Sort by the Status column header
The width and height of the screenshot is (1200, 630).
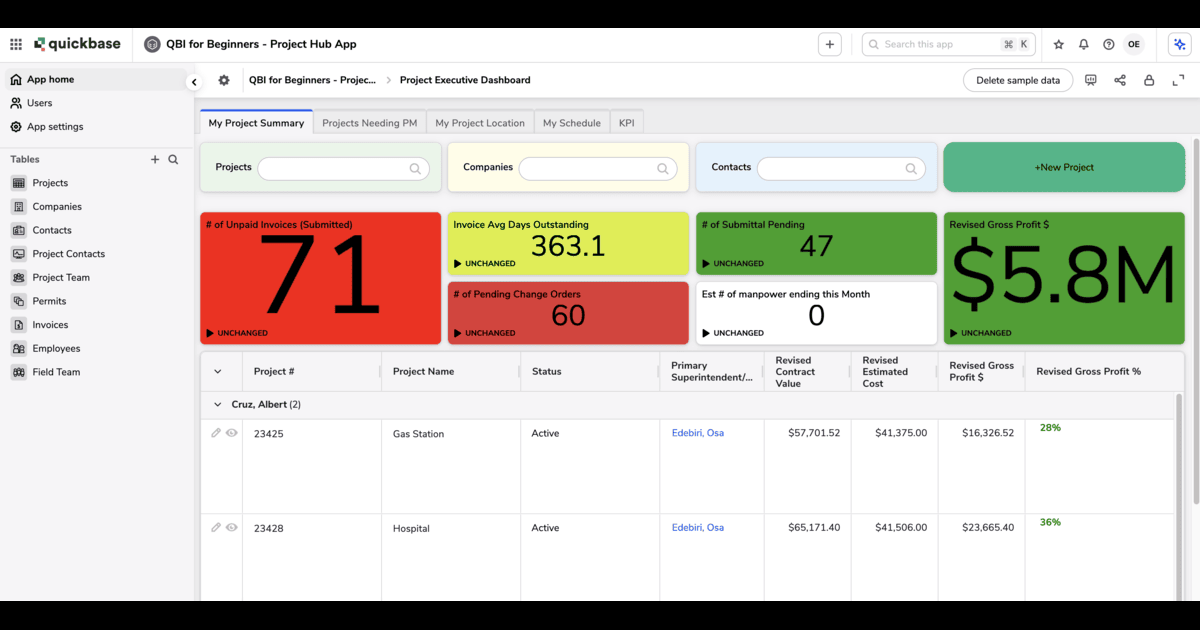[x=590, y=371]
